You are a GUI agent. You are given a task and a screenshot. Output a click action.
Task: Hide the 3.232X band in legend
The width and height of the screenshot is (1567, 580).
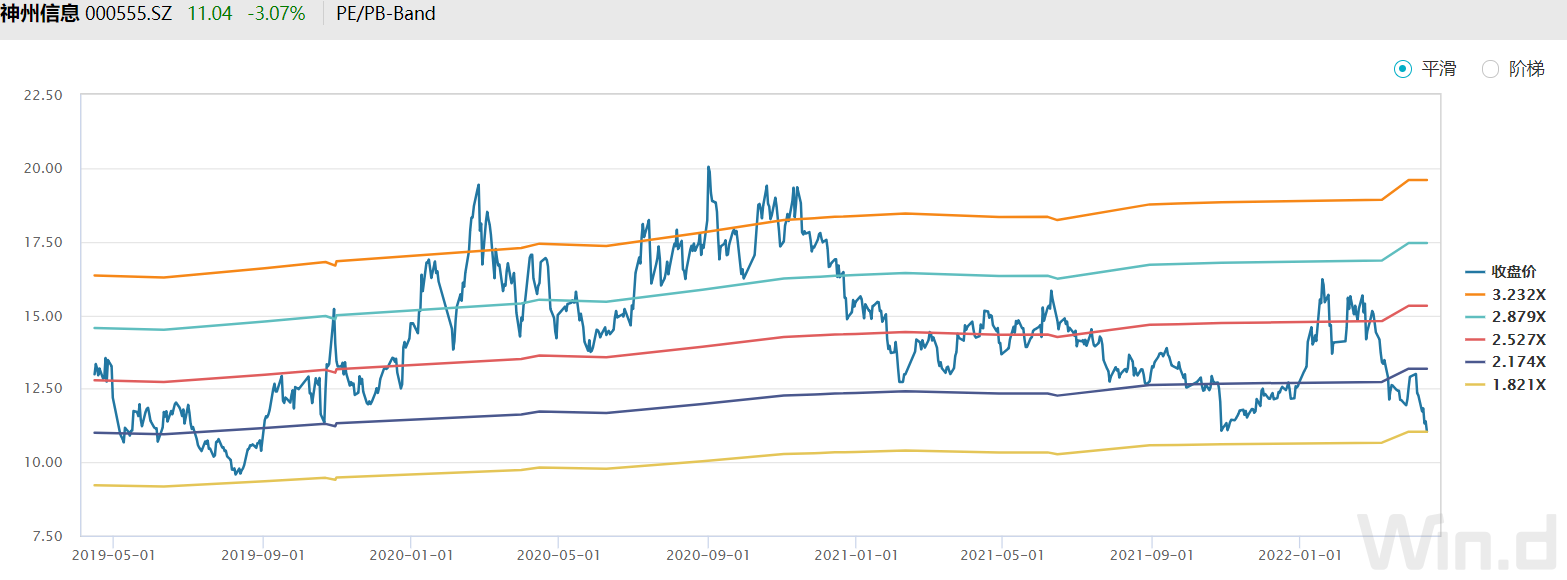click(x=1505, y=294)
